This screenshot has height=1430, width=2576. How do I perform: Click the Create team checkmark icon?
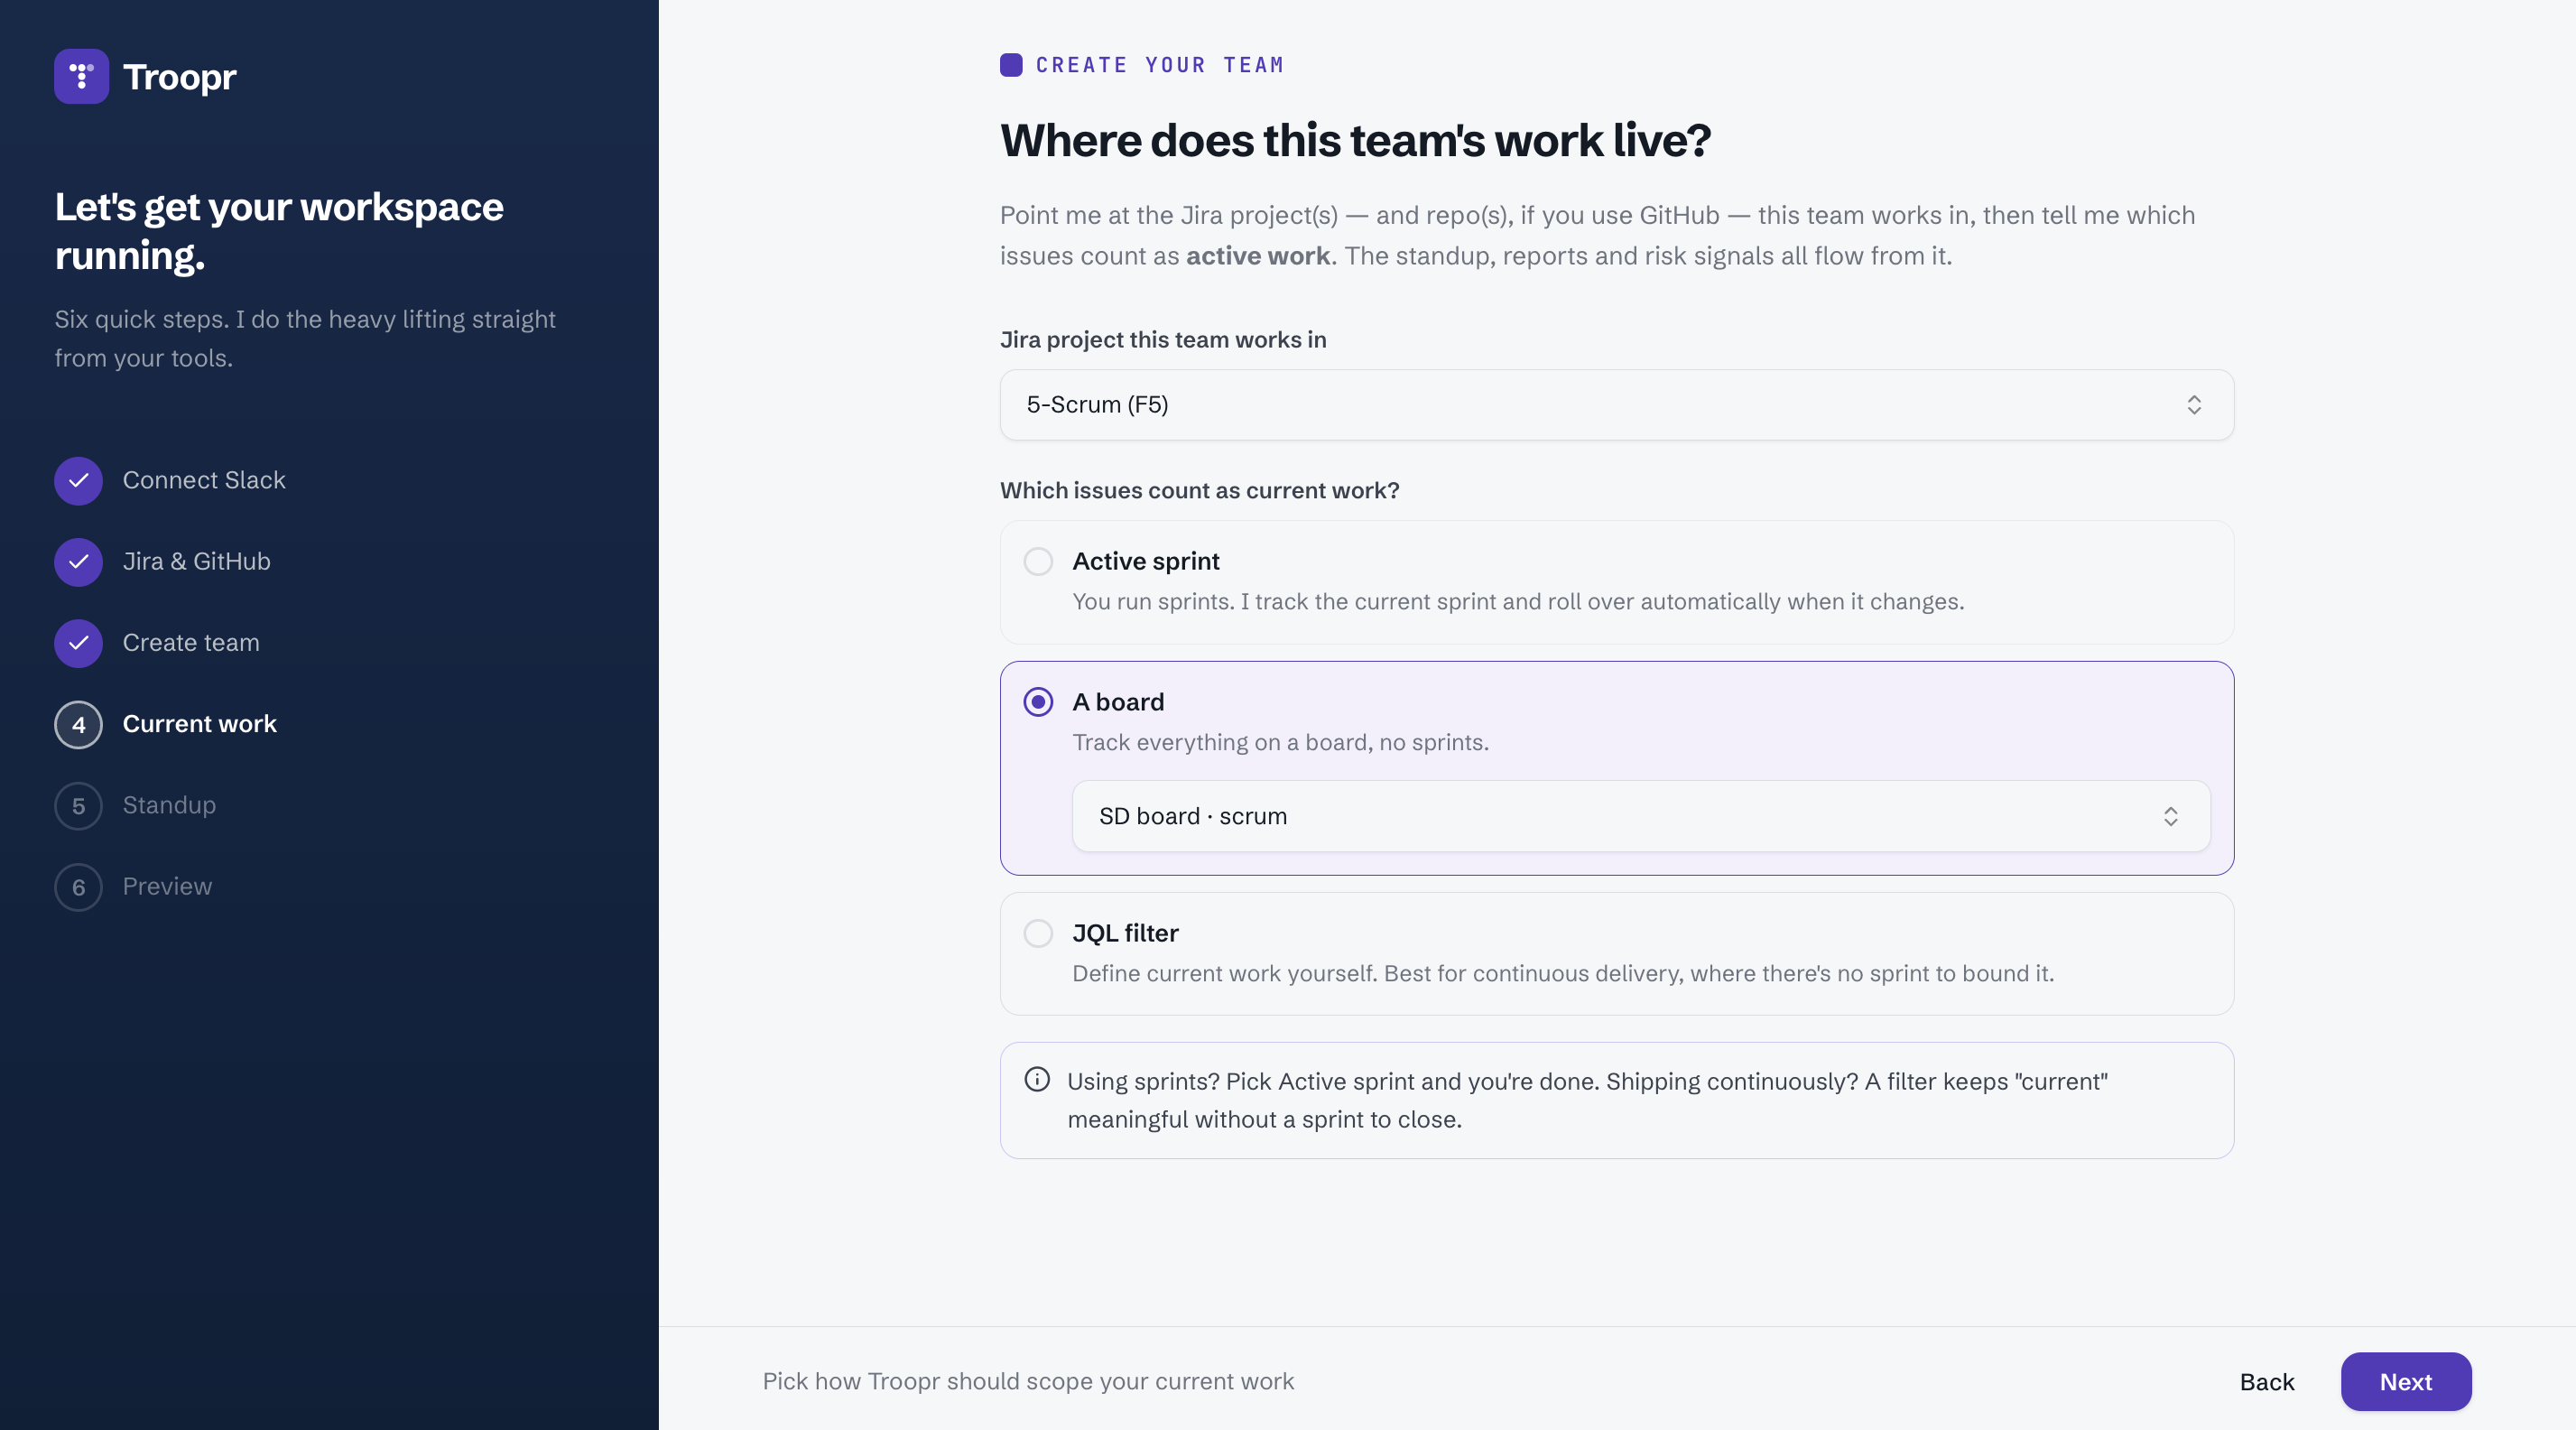[x=78, y=643]
